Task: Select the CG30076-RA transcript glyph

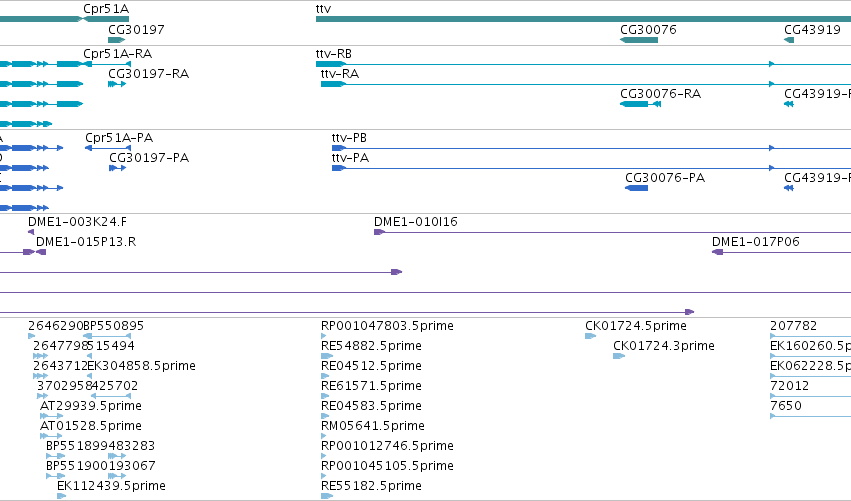Action: (x=640, y=104)
